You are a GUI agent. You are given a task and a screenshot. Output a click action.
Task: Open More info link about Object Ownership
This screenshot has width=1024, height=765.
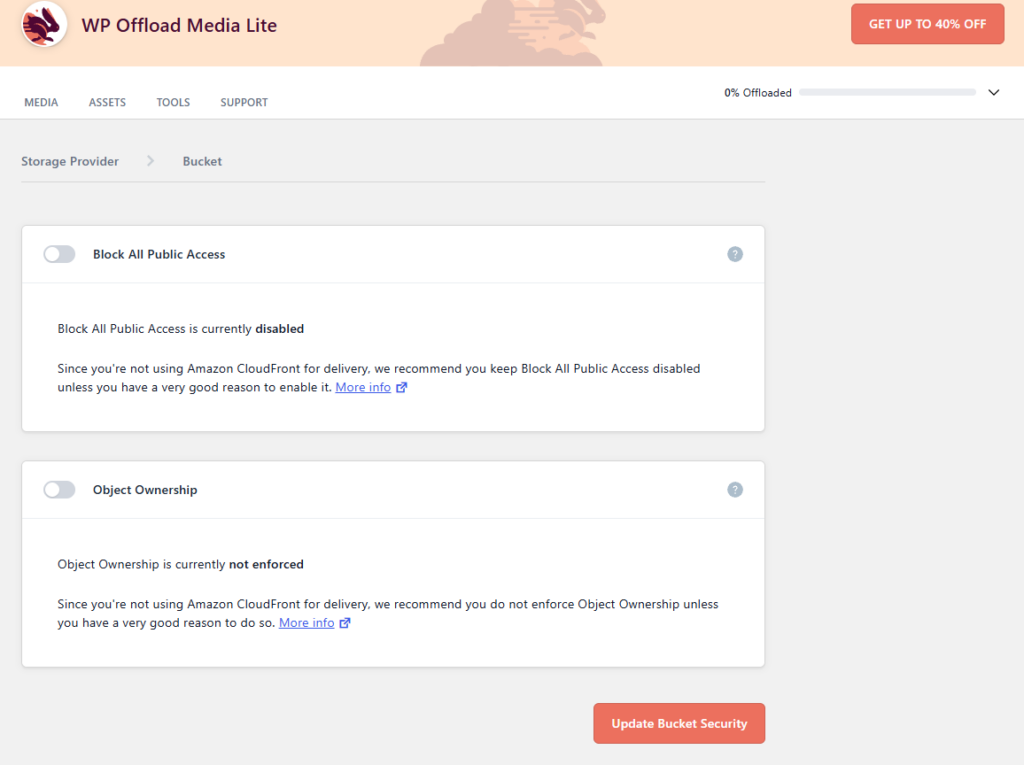point(306,623)
